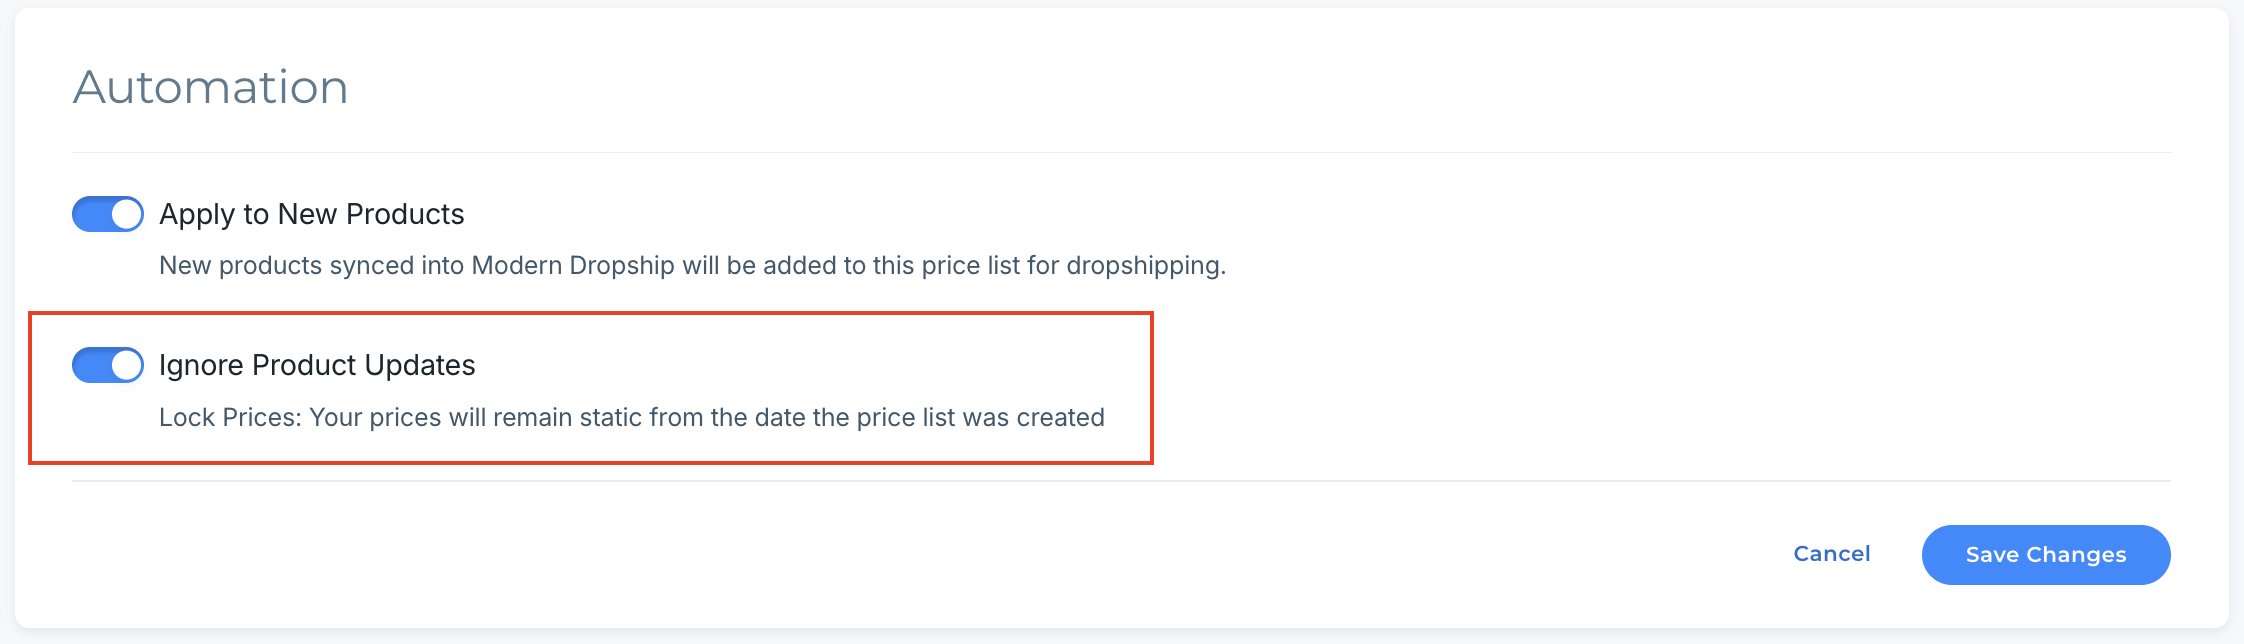Switch off Ignore Product Updates
This screenshot has width=2244, height=644.
[x=108, y=365]
